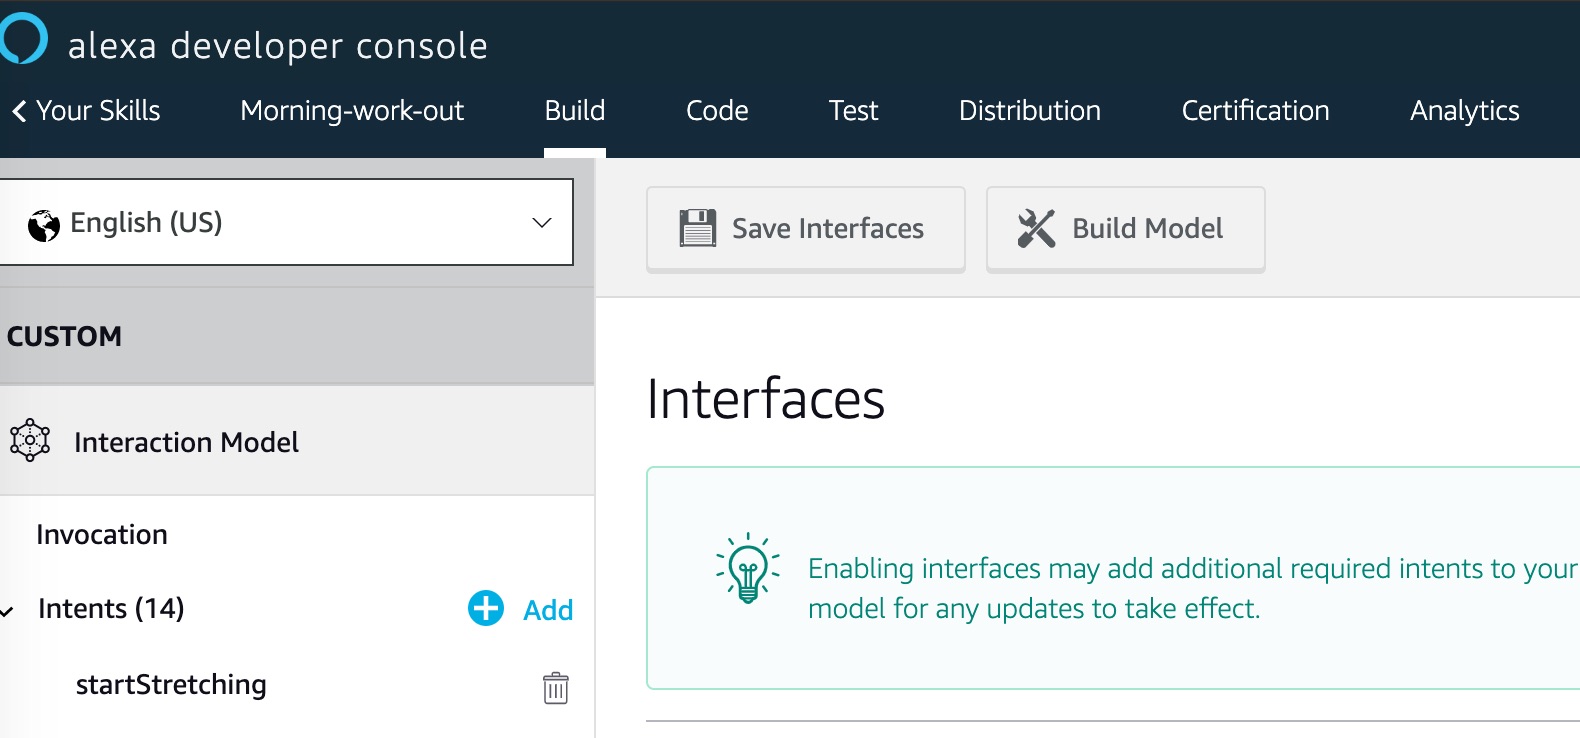Click the wrench and screwdriver build icon
The height and width of the screenshot is (738, 1580).
tap(1036, 228)
